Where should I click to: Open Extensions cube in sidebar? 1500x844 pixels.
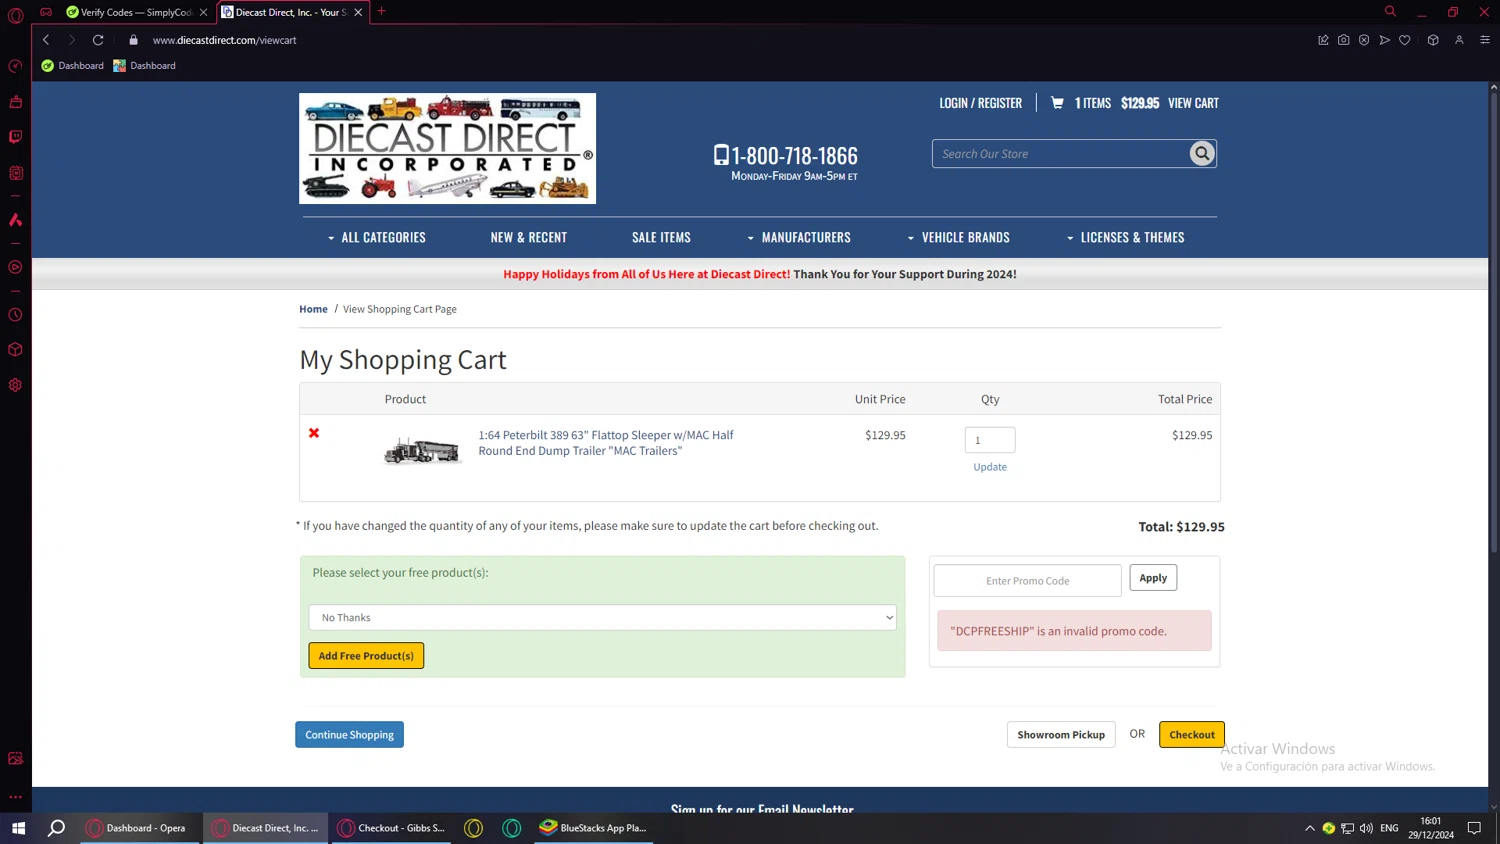click(x=15, y=350)
